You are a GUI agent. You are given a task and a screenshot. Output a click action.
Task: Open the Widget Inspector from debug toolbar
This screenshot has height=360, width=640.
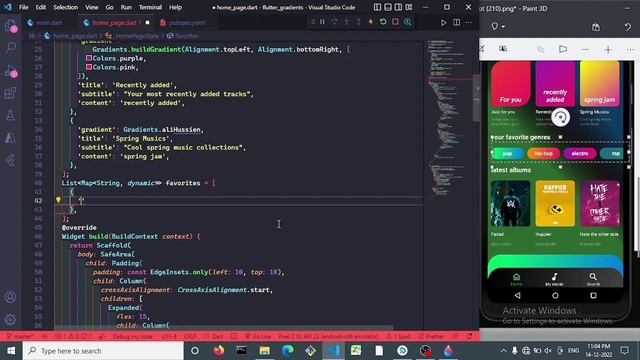407,22
